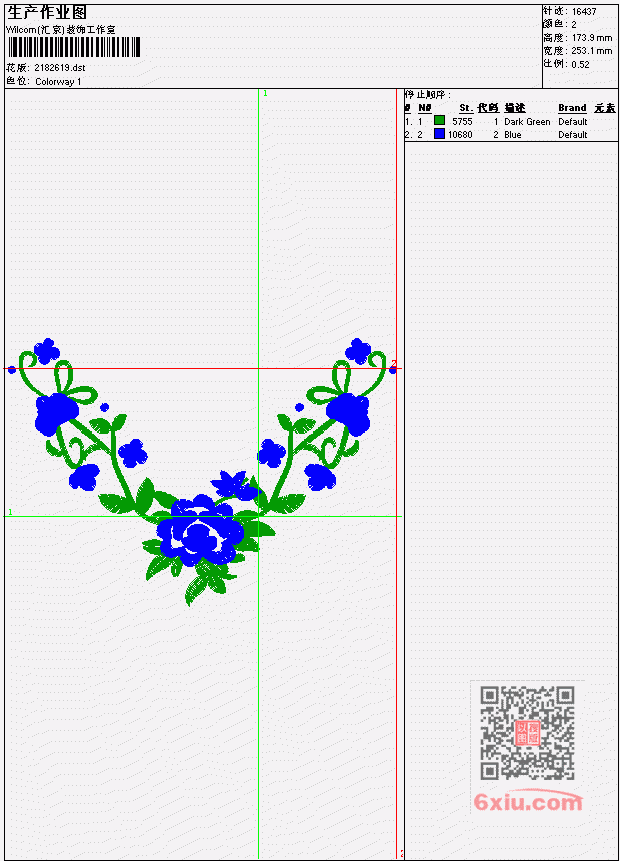
Task: Click the 'Brand' column header
Action: [x=572, y=108]
